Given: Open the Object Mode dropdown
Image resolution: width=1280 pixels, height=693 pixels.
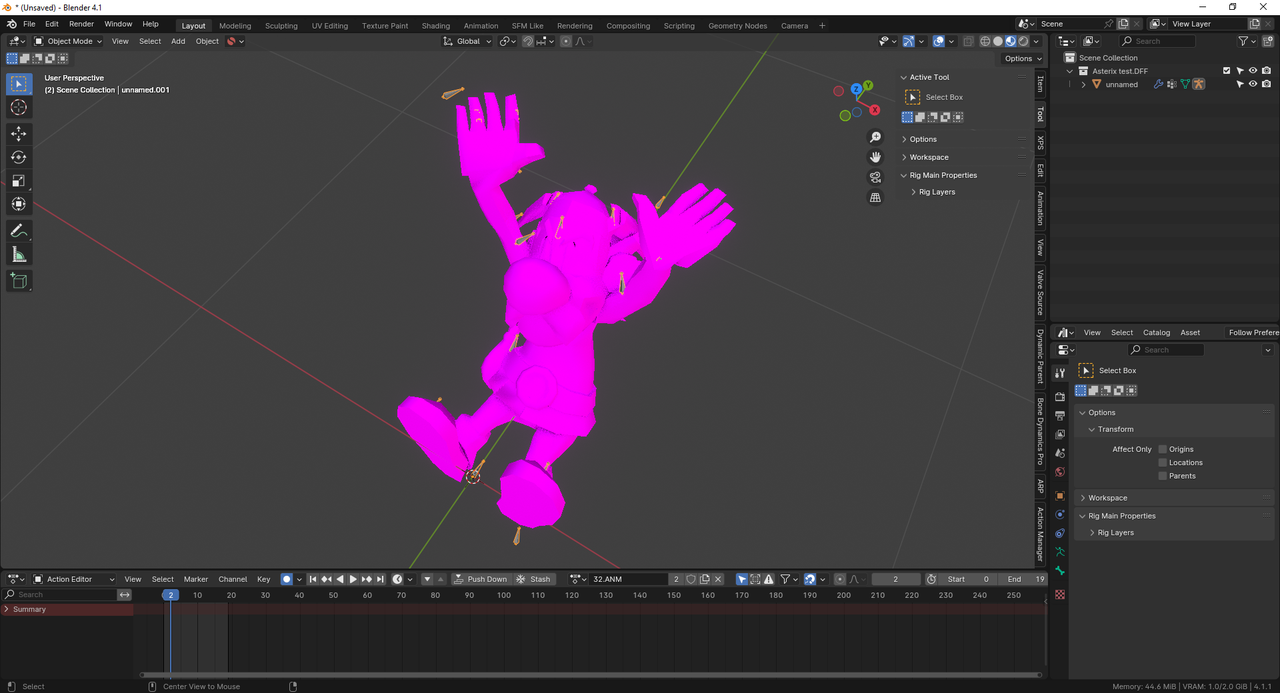Looking at the screenshot, I should (68, 41).
